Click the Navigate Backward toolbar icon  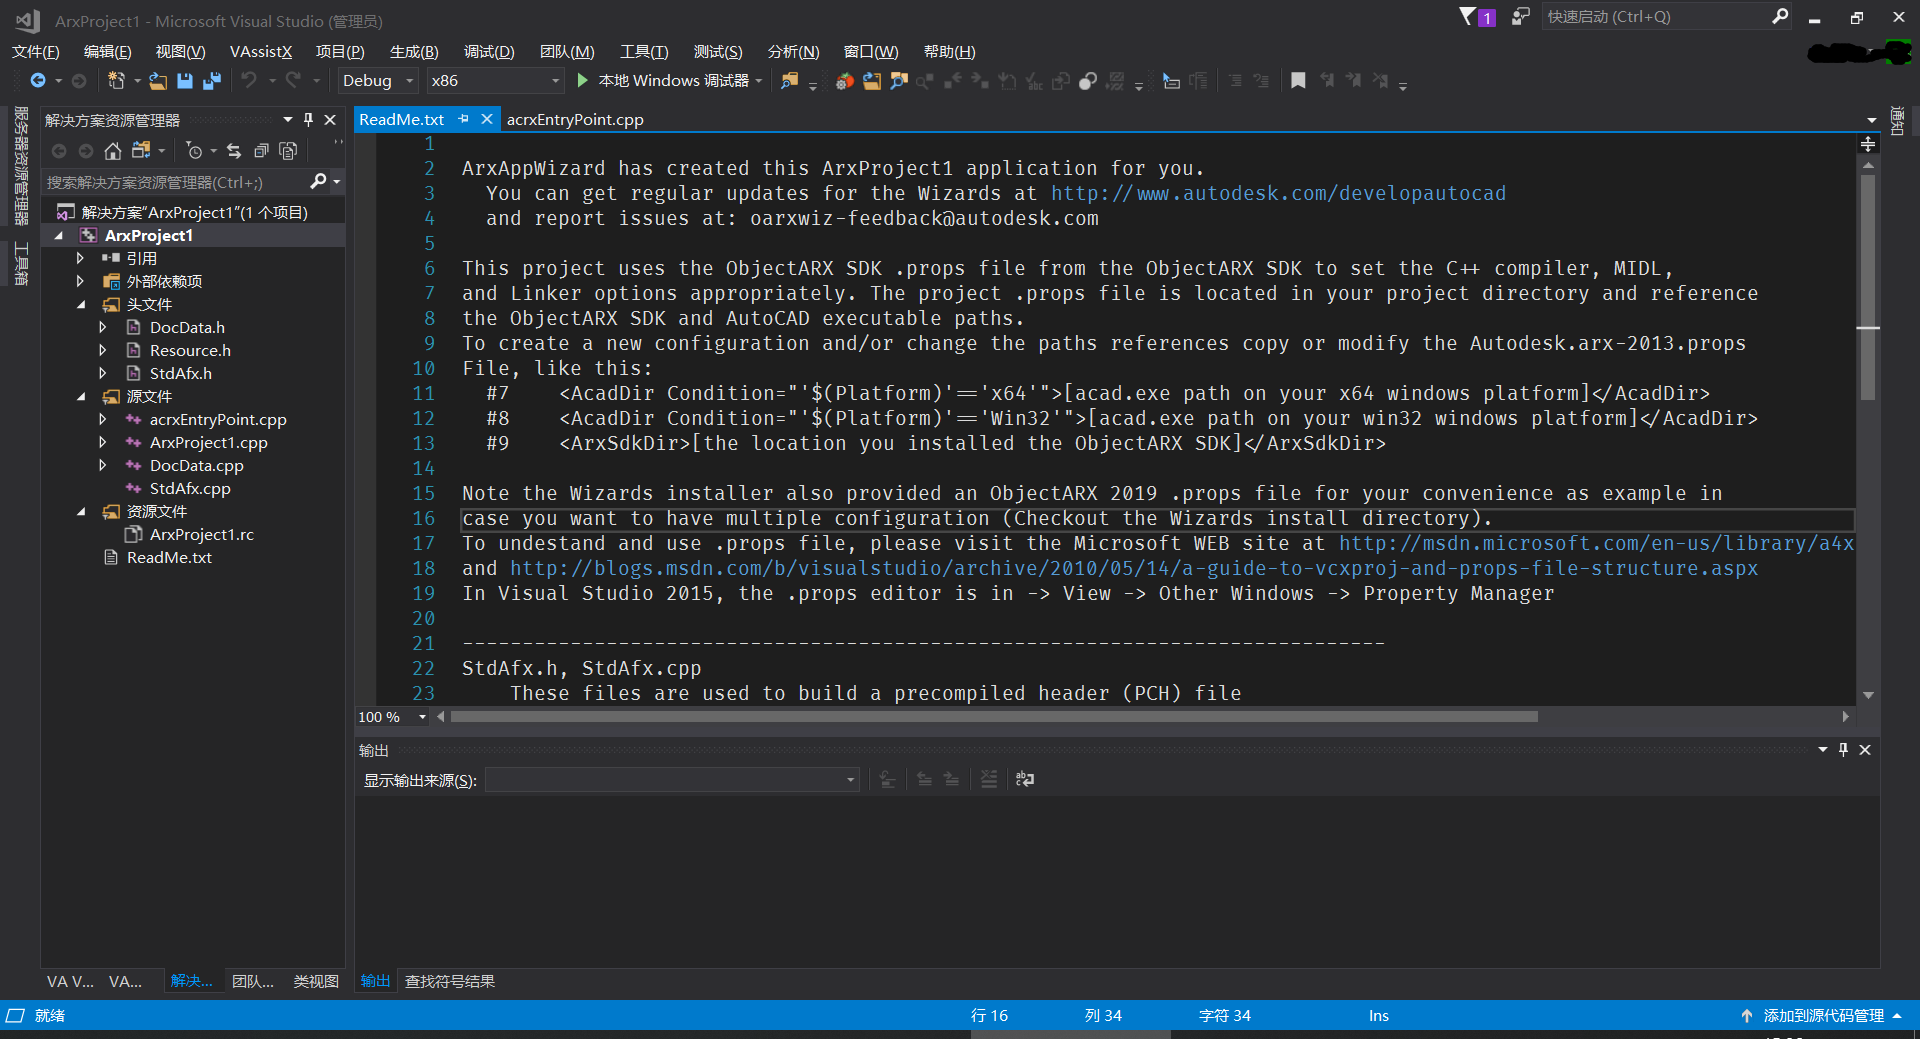[38, 81]
